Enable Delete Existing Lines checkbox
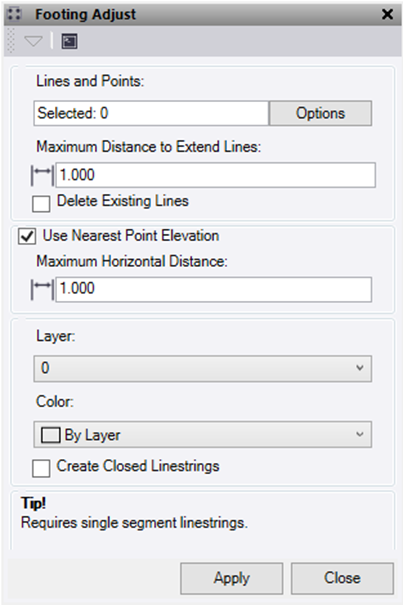The width and height of the screenshot is (403, 605). click(x=41, y=204)
